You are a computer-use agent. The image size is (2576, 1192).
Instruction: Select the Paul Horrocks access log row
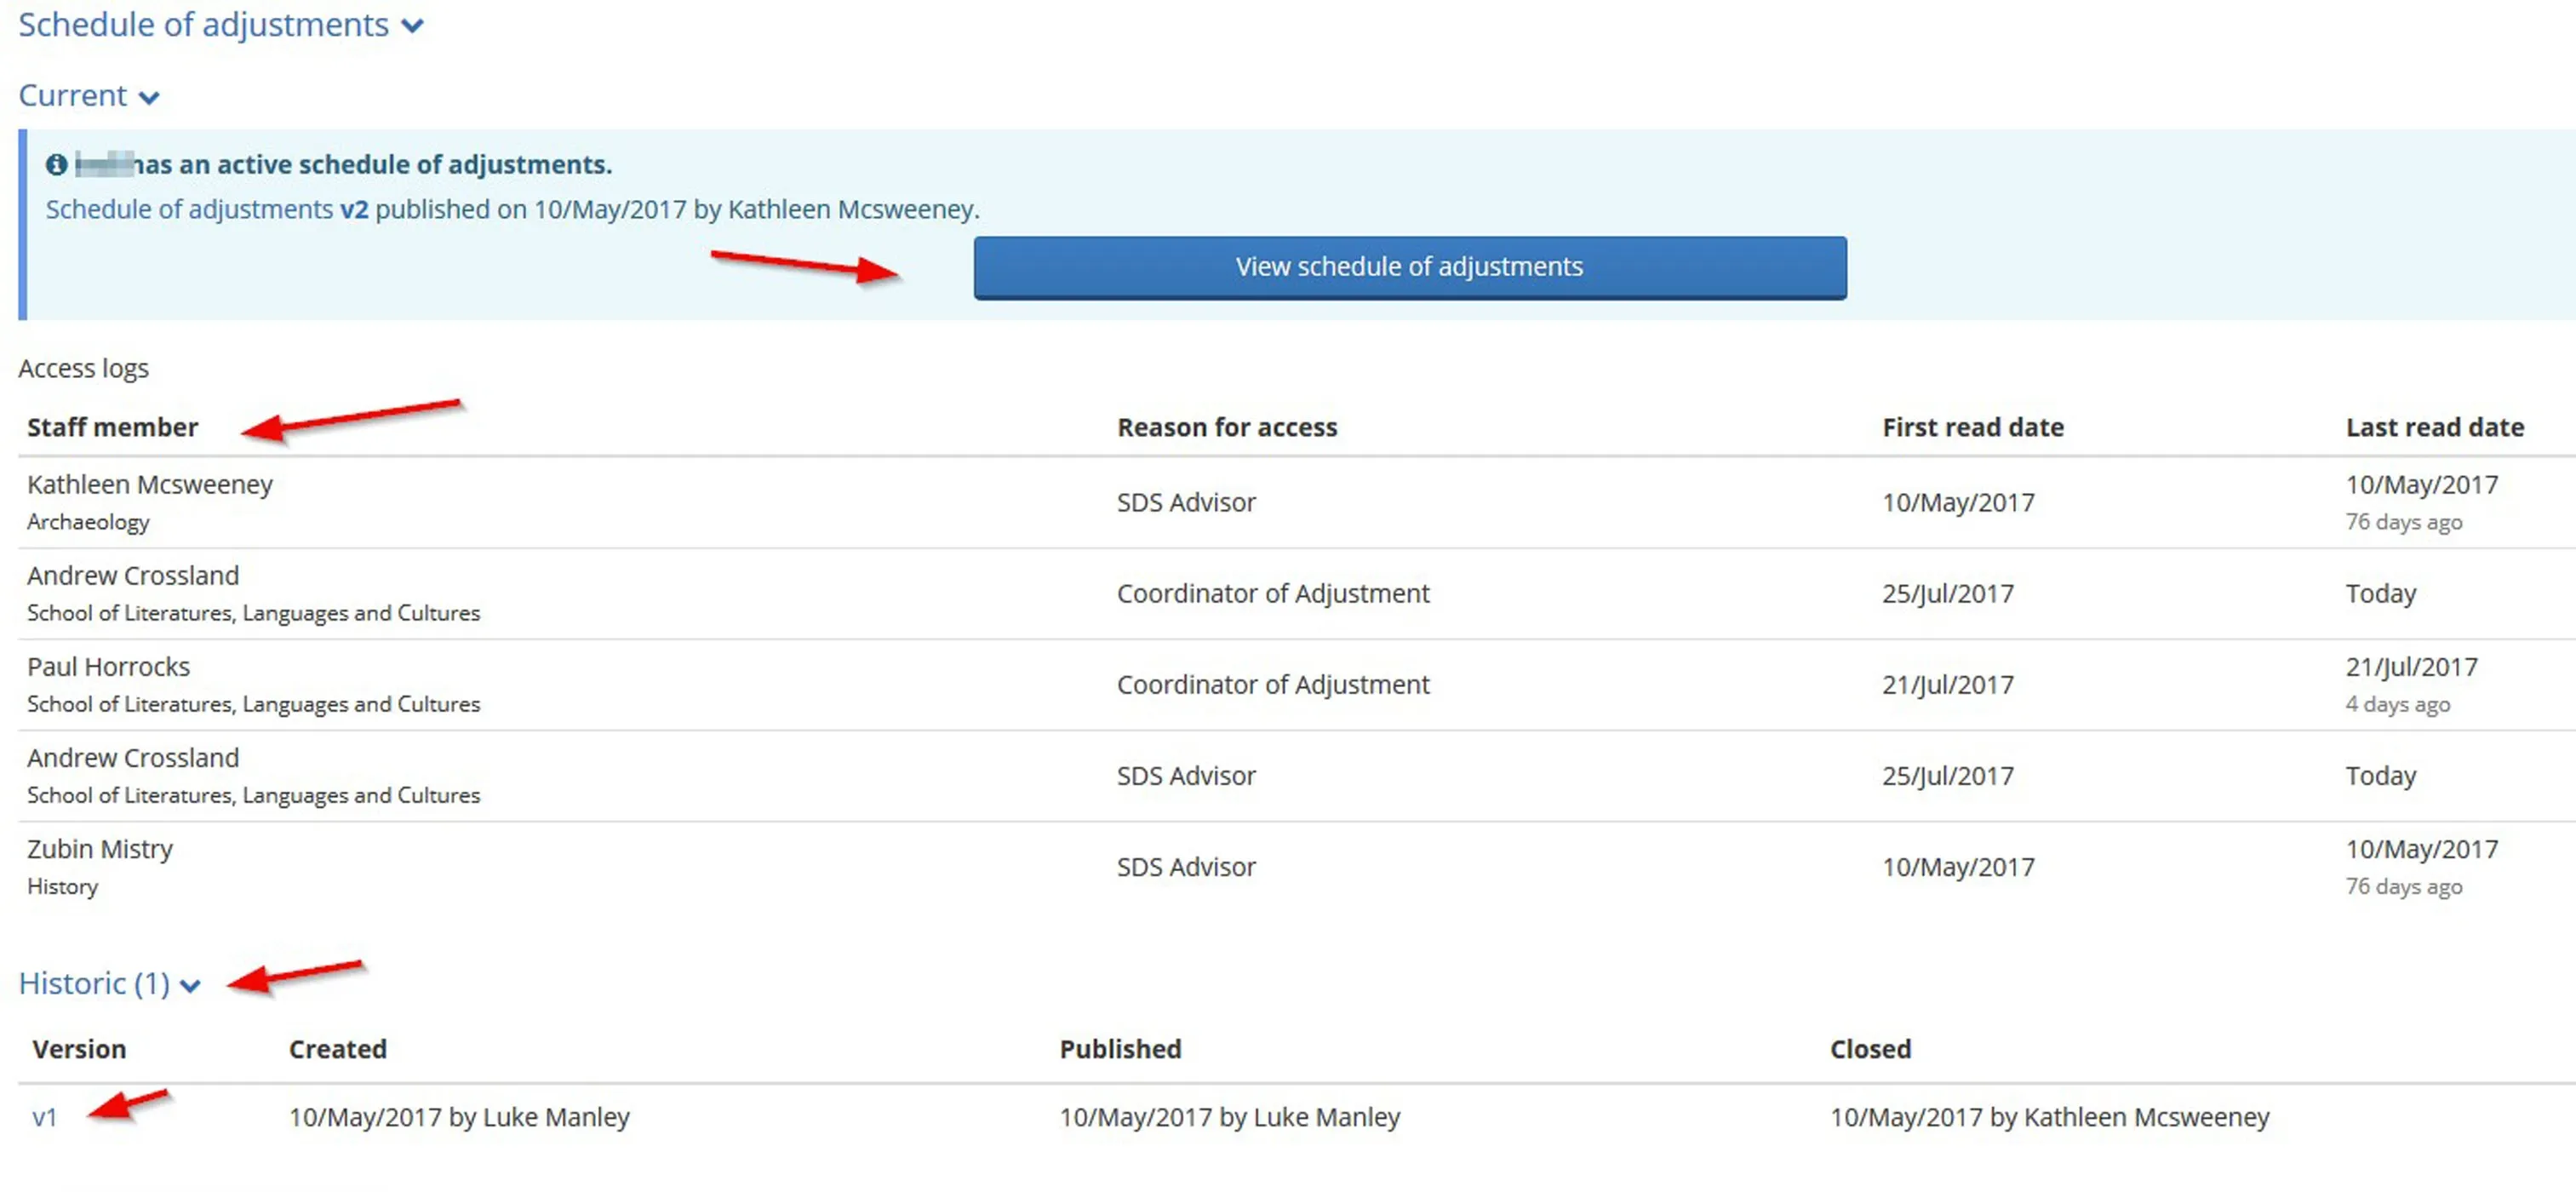point(108,667)
